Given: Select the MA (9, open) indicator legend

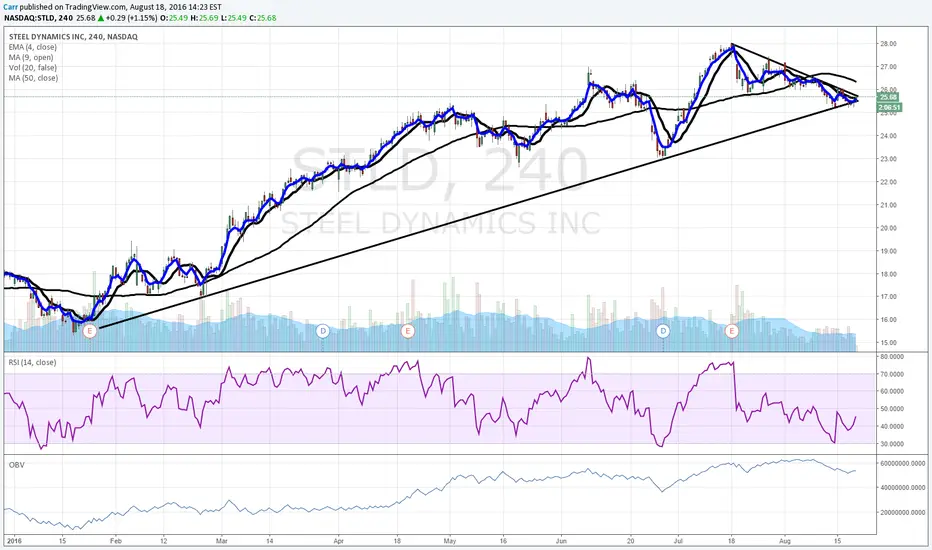Looking at the screenshot, I should (31, 57).
